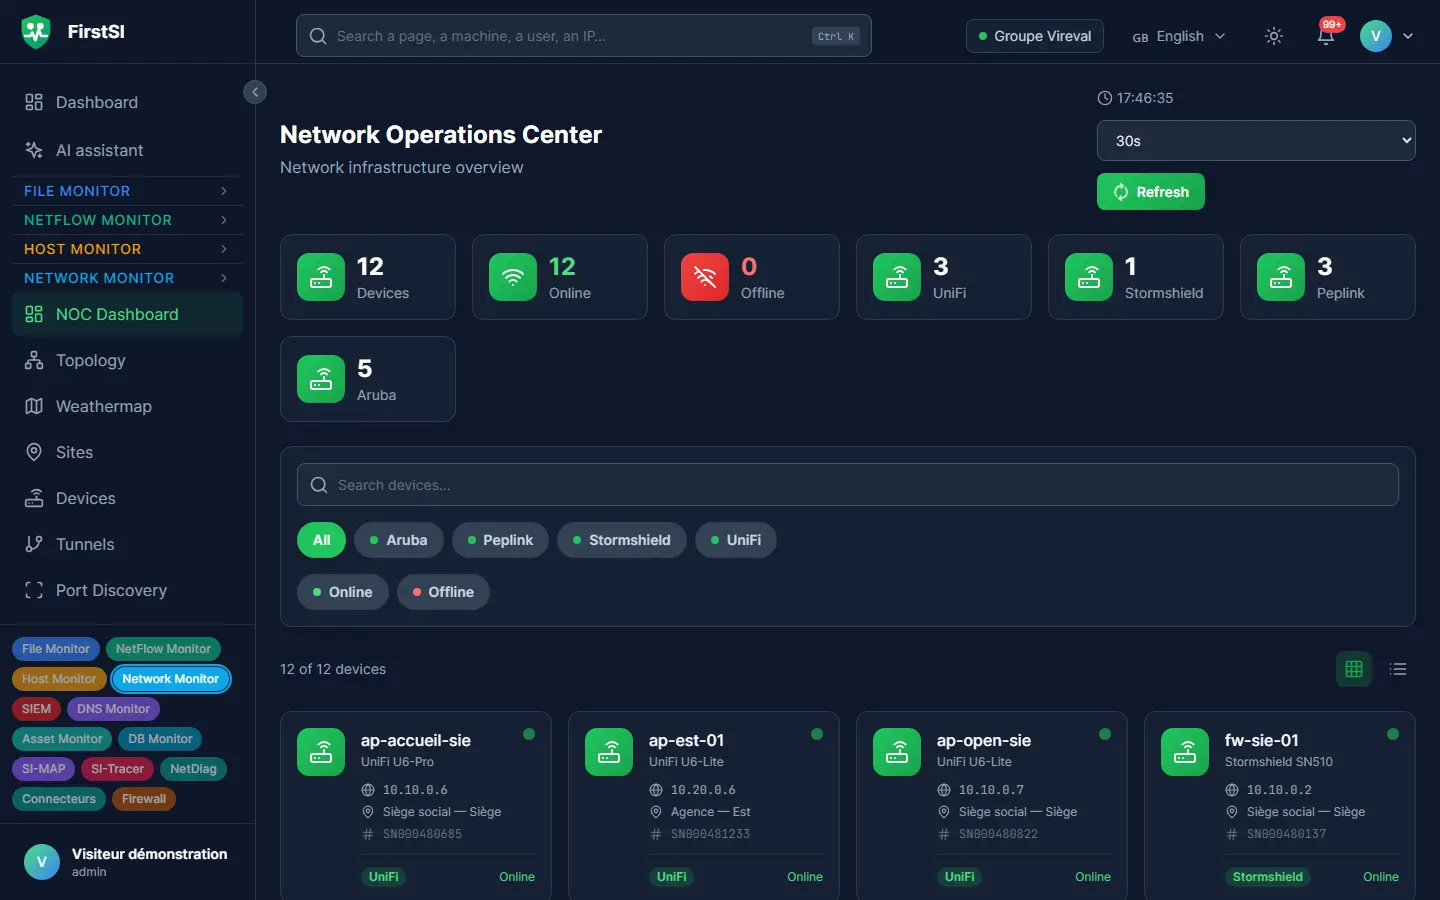Screen dimensions: 1440x900
Task: Click the FirstSI shield logo
Action: pos(36,32)
